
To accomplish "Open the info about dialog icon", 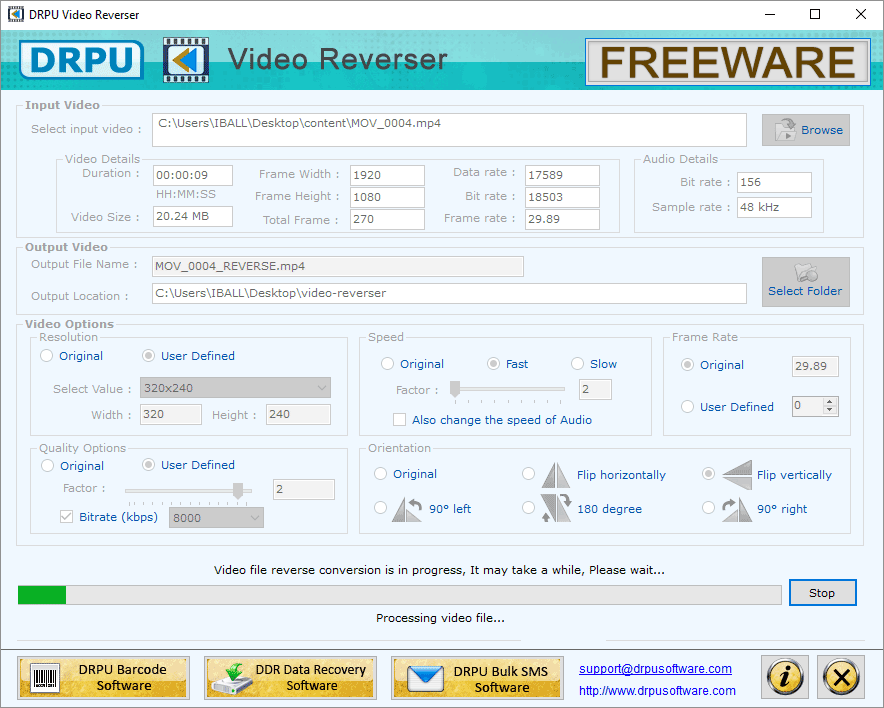I will (x=785, y=676).
